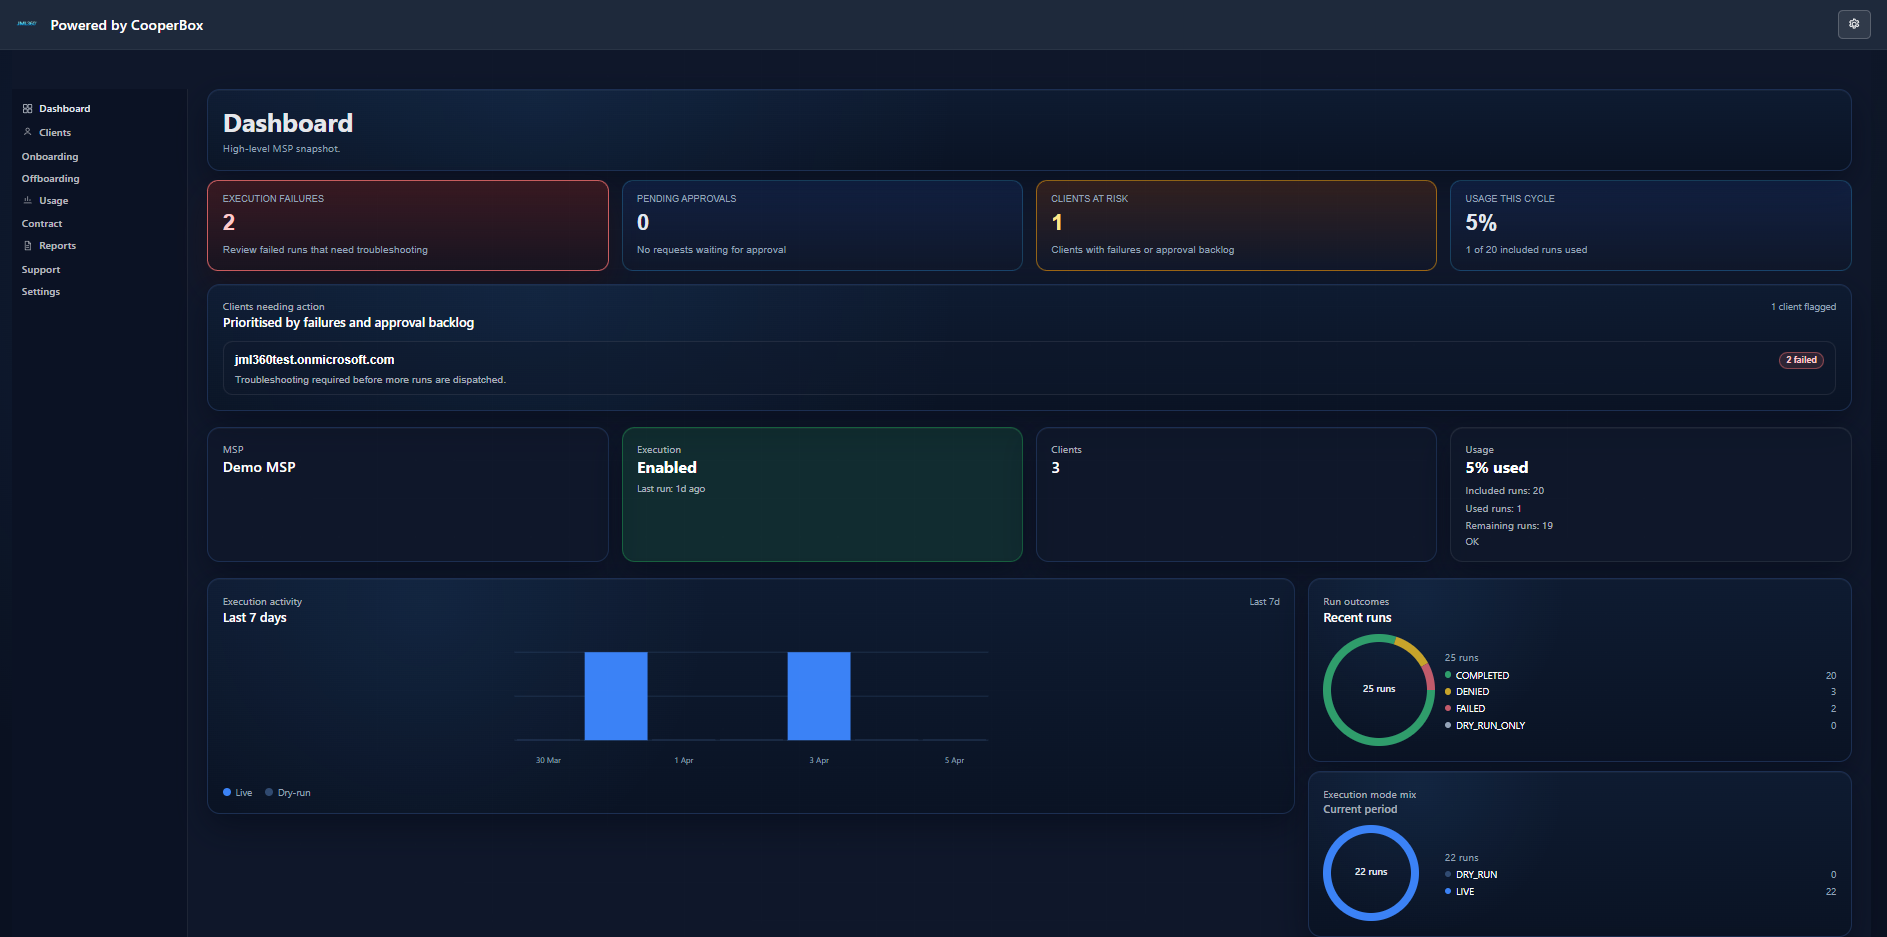The width and height of the screenshot is (1887, 937).
Task: Click the Execution Failures summary card
Action: [x=407, y=225]
